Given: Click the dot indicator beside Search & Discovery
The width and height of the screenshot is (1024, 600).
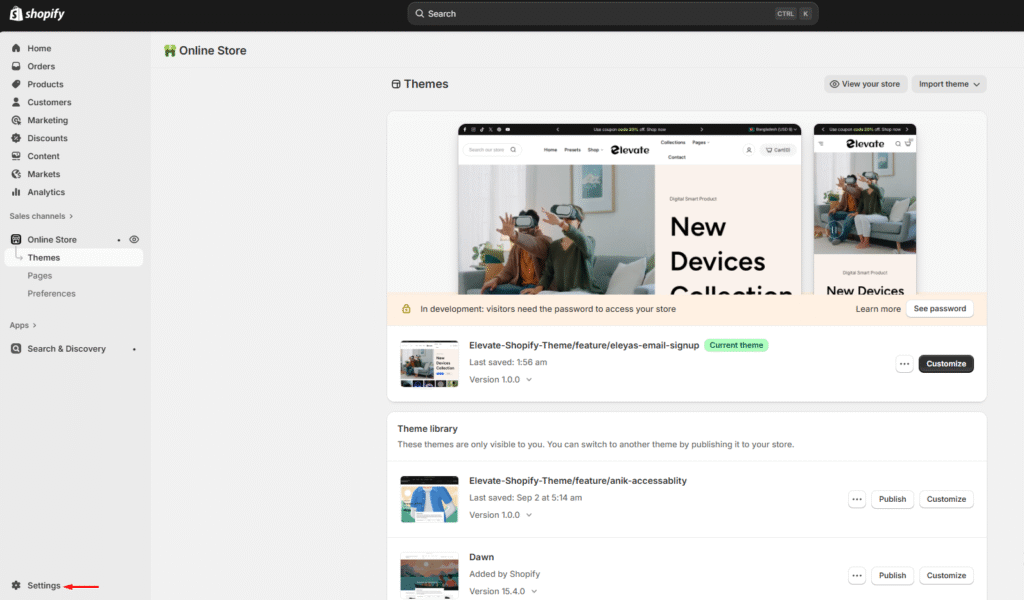Looking at the screenshot, I should click(x=134, y=349).
